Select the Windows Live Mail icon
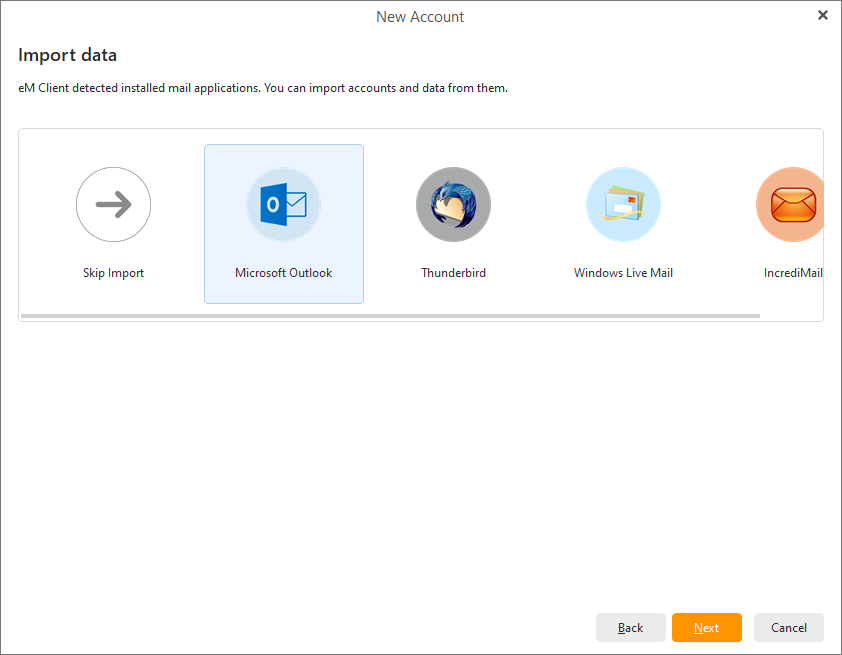Screen dimensions: 842x655 (623, 205)
